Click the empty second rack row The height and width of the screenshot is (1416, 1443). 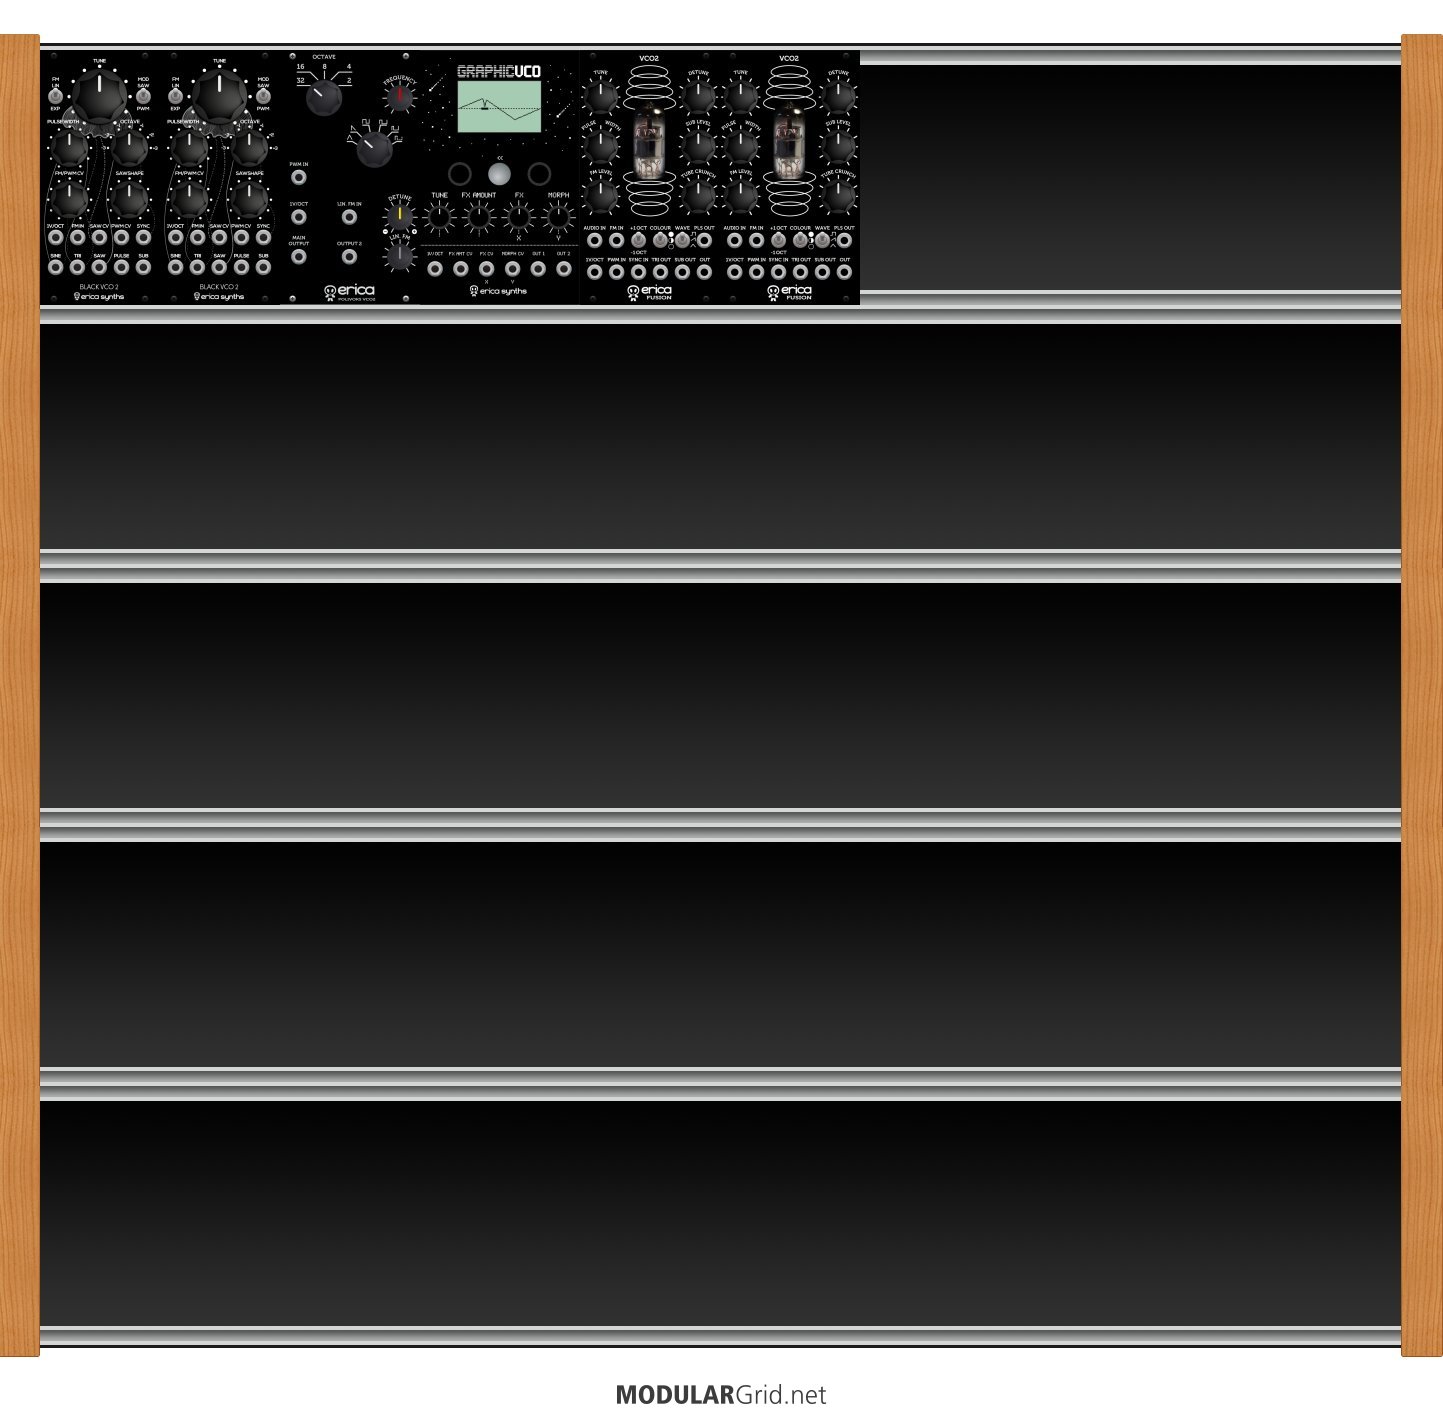(x=720, y=437)
